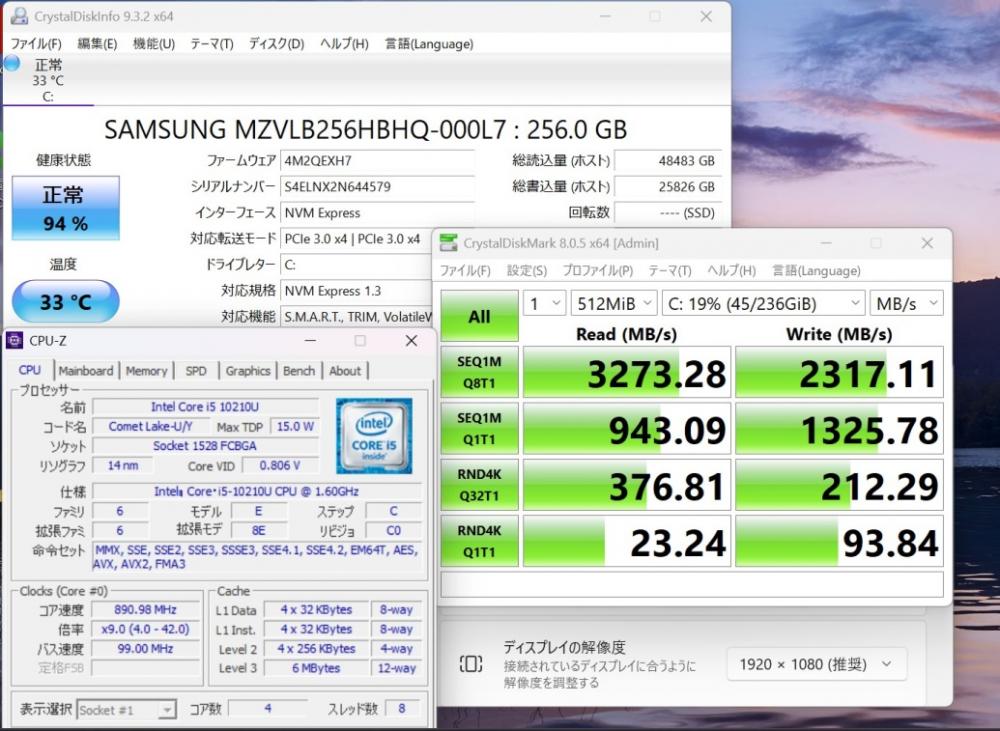The width and height of the screenshot is (1000, 731).
Task: Run the RND4K Q1T1 test
Action: 479,541
